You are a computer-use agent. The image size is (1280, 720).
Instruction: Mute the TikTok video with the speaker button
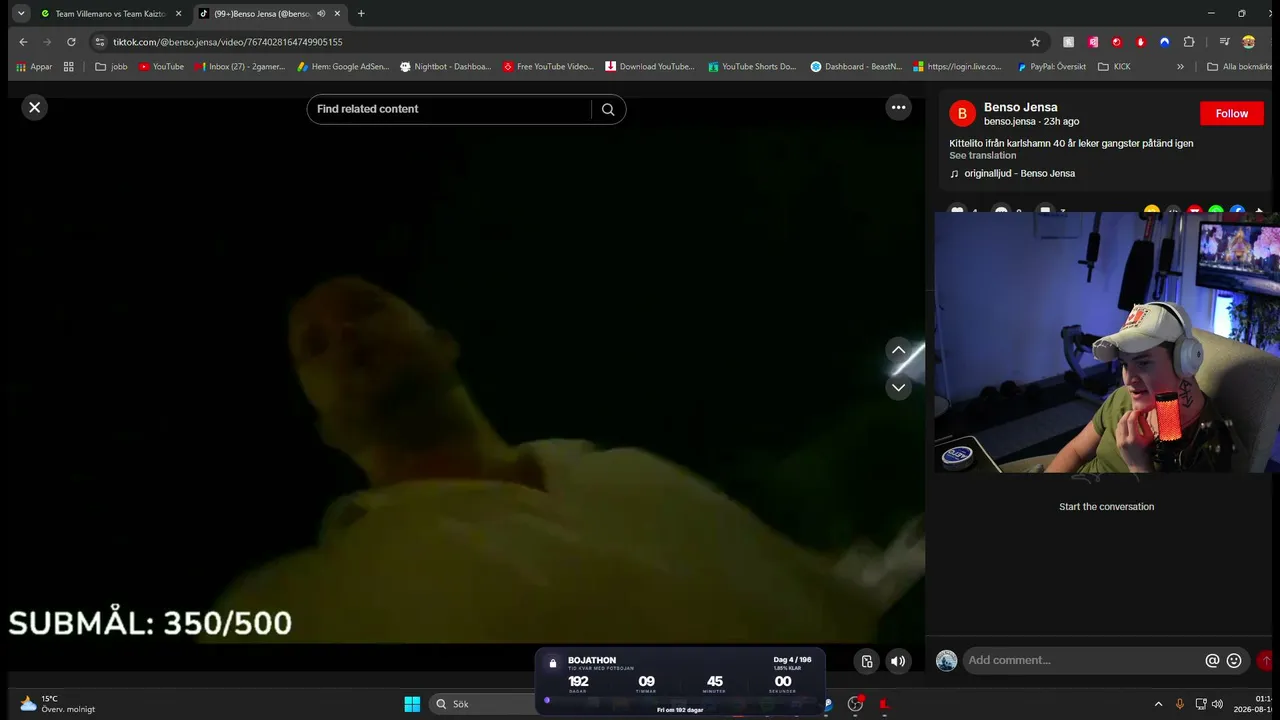(x=898, y=661)
